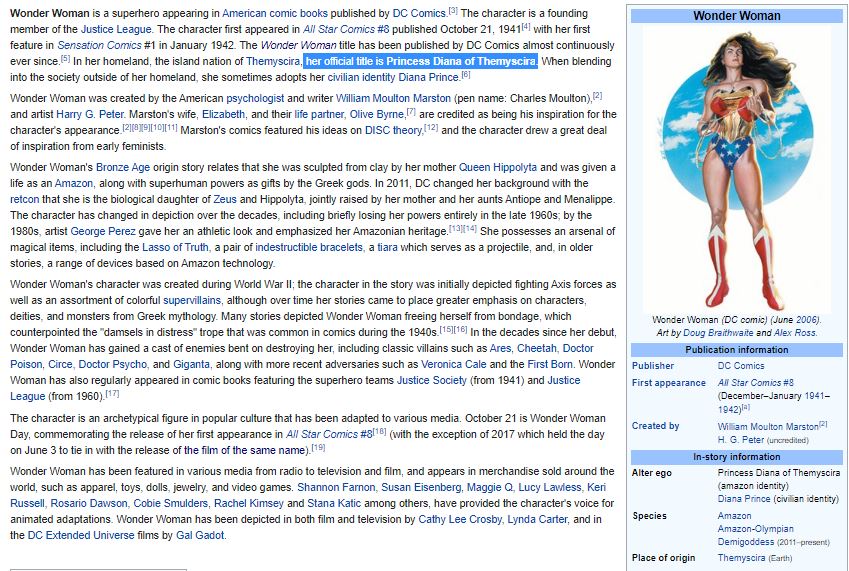Open the Ares villain link
This screenshot has height=571, width=849.
pos(500,348)
